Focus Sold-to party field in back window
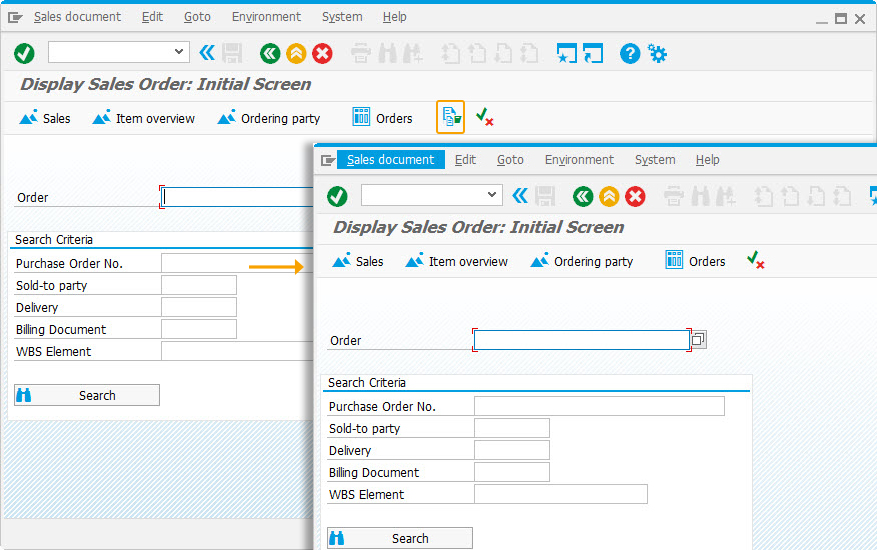 tap(199, 285)
